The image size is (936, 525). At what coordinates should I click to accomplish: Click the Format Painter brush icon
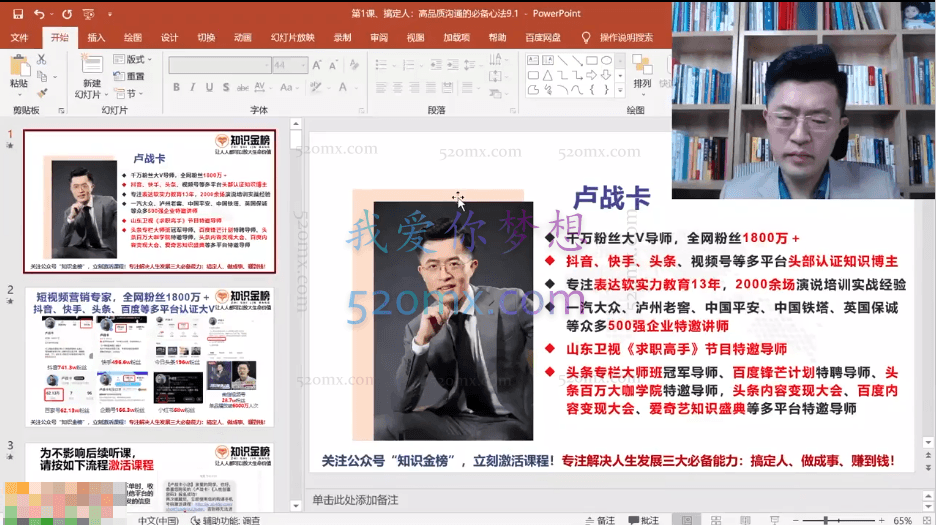pyautogui.click(x=42, y=89)
